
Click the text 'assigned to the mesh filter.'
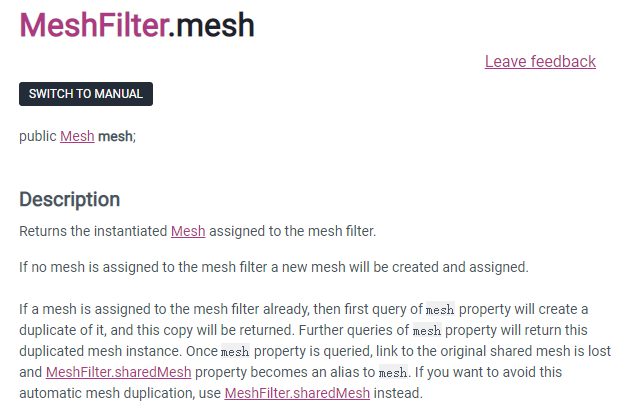tap(292, 231)
